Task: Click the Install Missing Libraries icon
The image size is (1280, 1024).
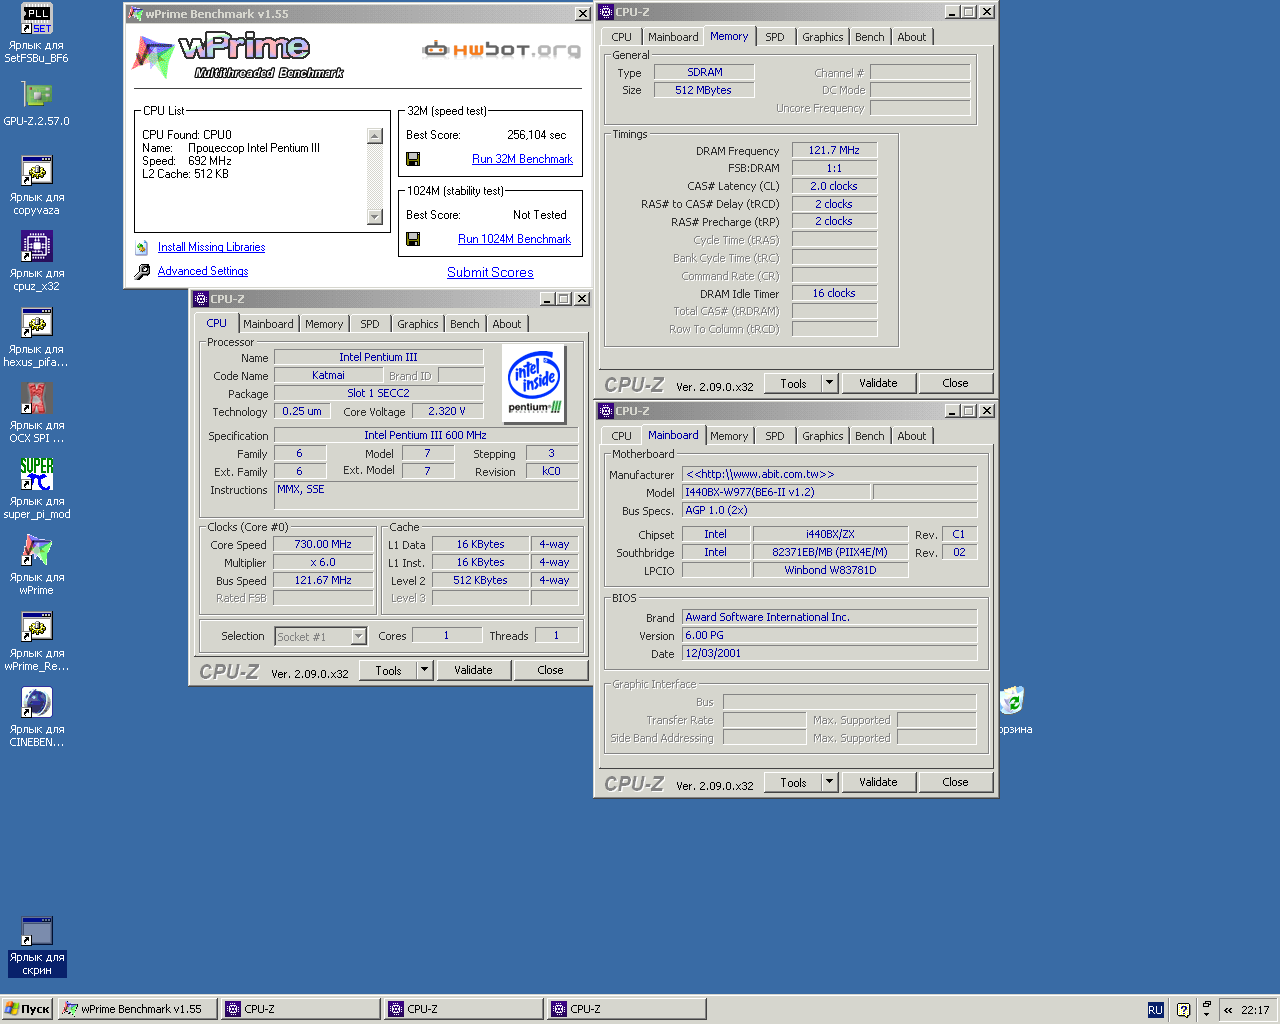Action: pyautogui.click(x=142, y=247)
